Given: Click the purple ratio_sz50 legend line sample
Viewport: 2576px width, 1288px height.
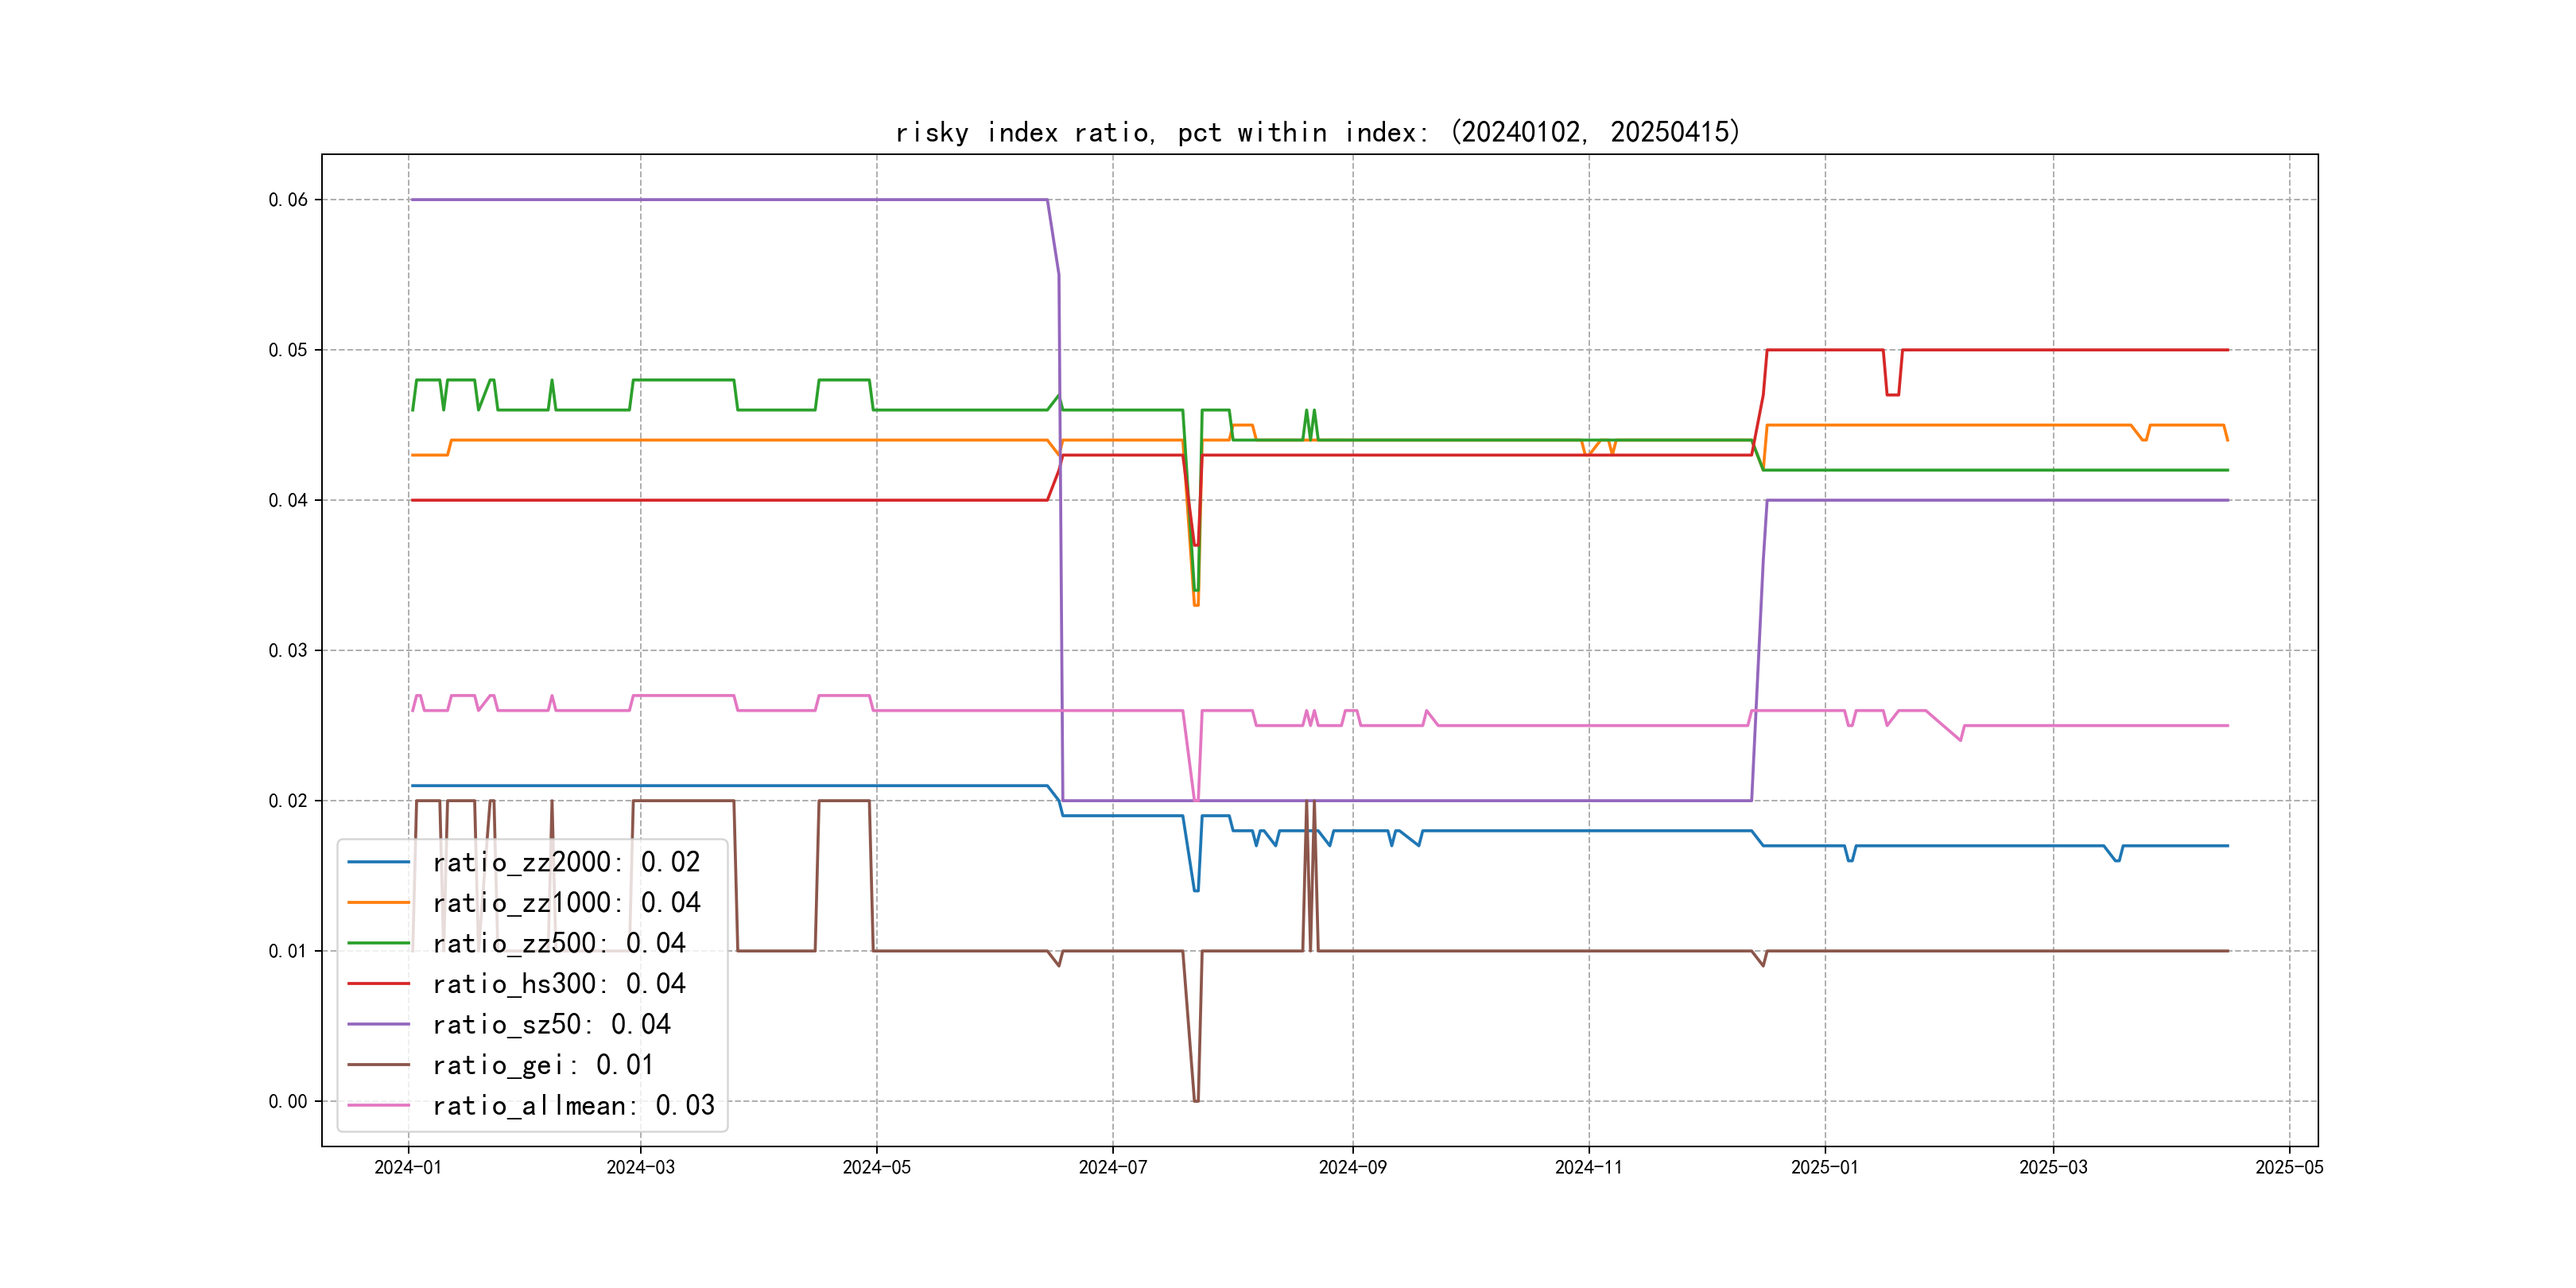Looking at the screenshot, I should 378,1024.
